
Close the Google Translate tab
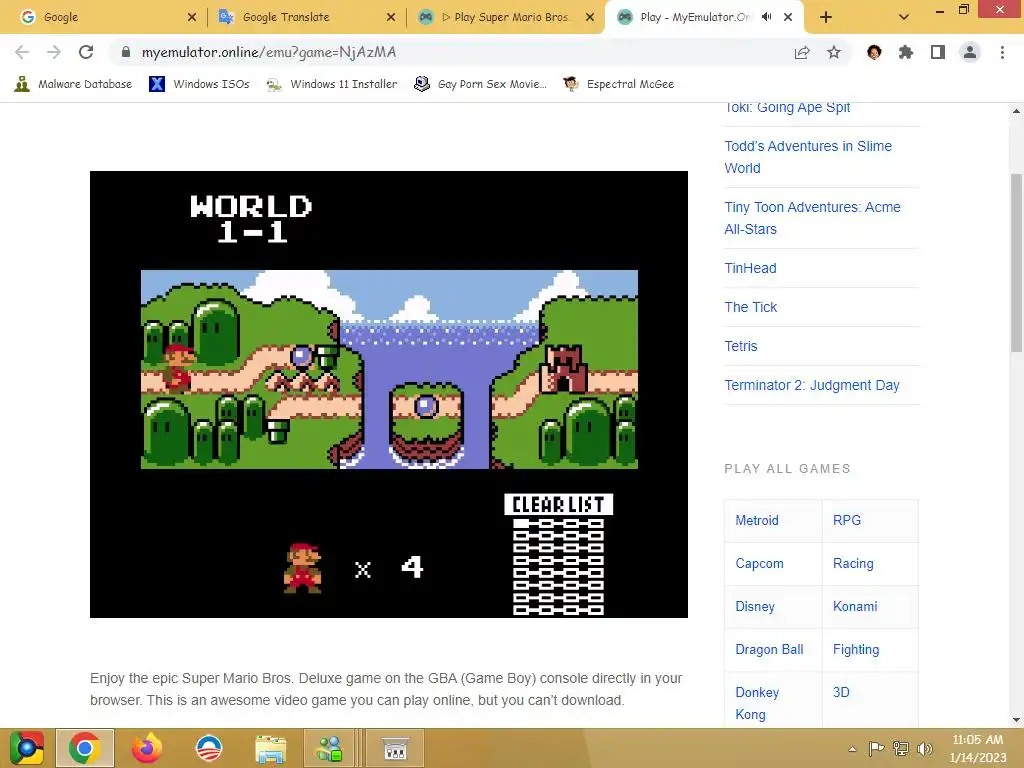tap(391, 17)
